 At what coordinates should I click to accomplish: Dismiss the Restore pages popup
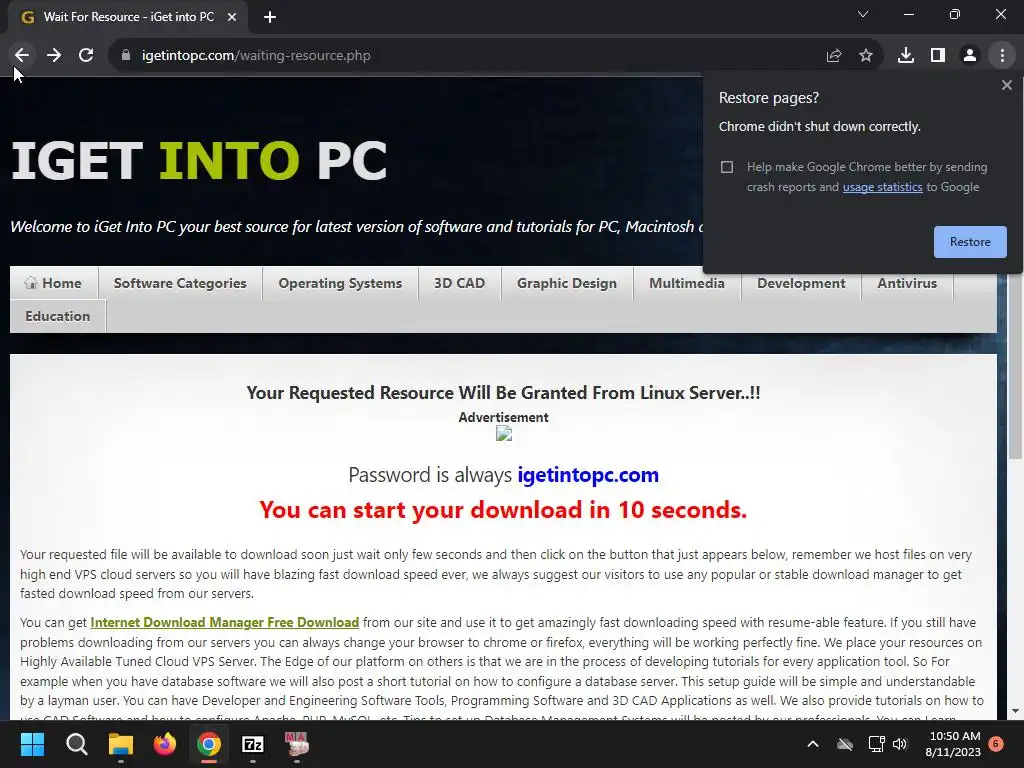(1007, 85)
